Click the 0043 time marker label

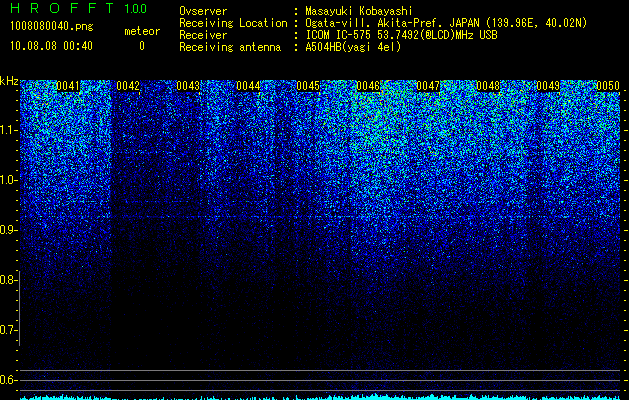(x=188, y=86)
